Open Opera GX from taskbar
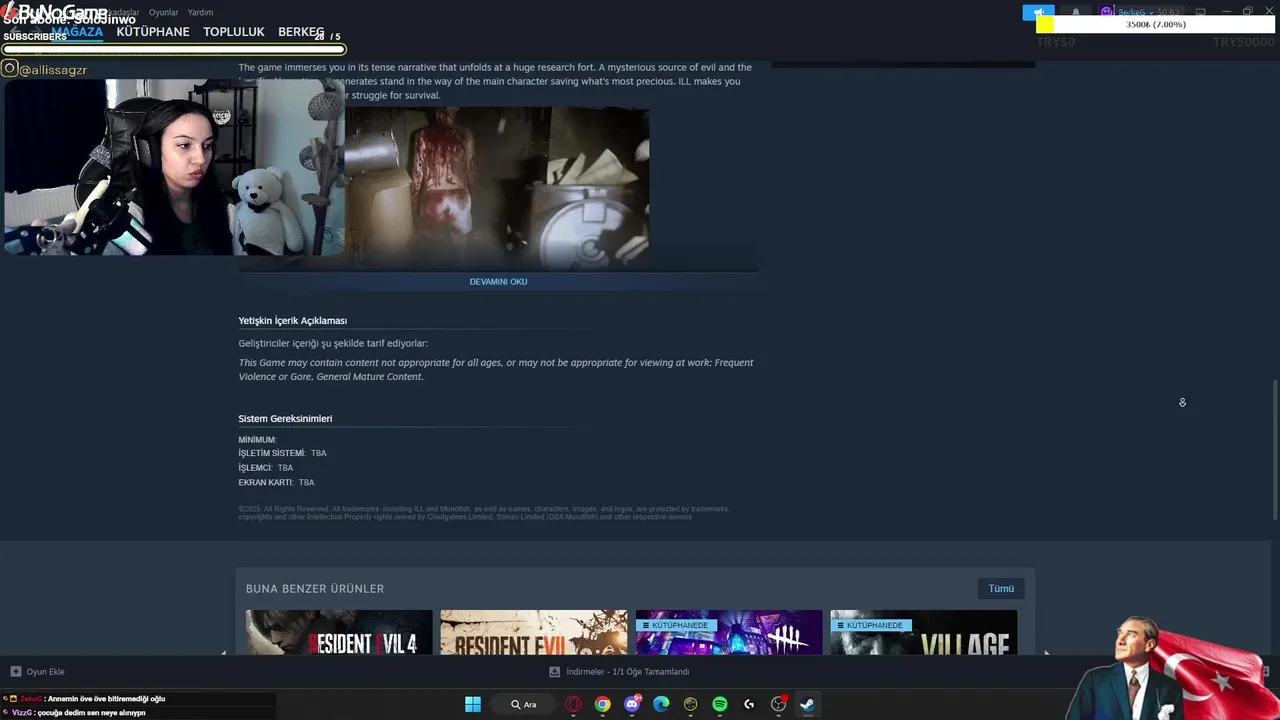Image resolution: width=1280 pixels, height=720 pixels. 573,704
